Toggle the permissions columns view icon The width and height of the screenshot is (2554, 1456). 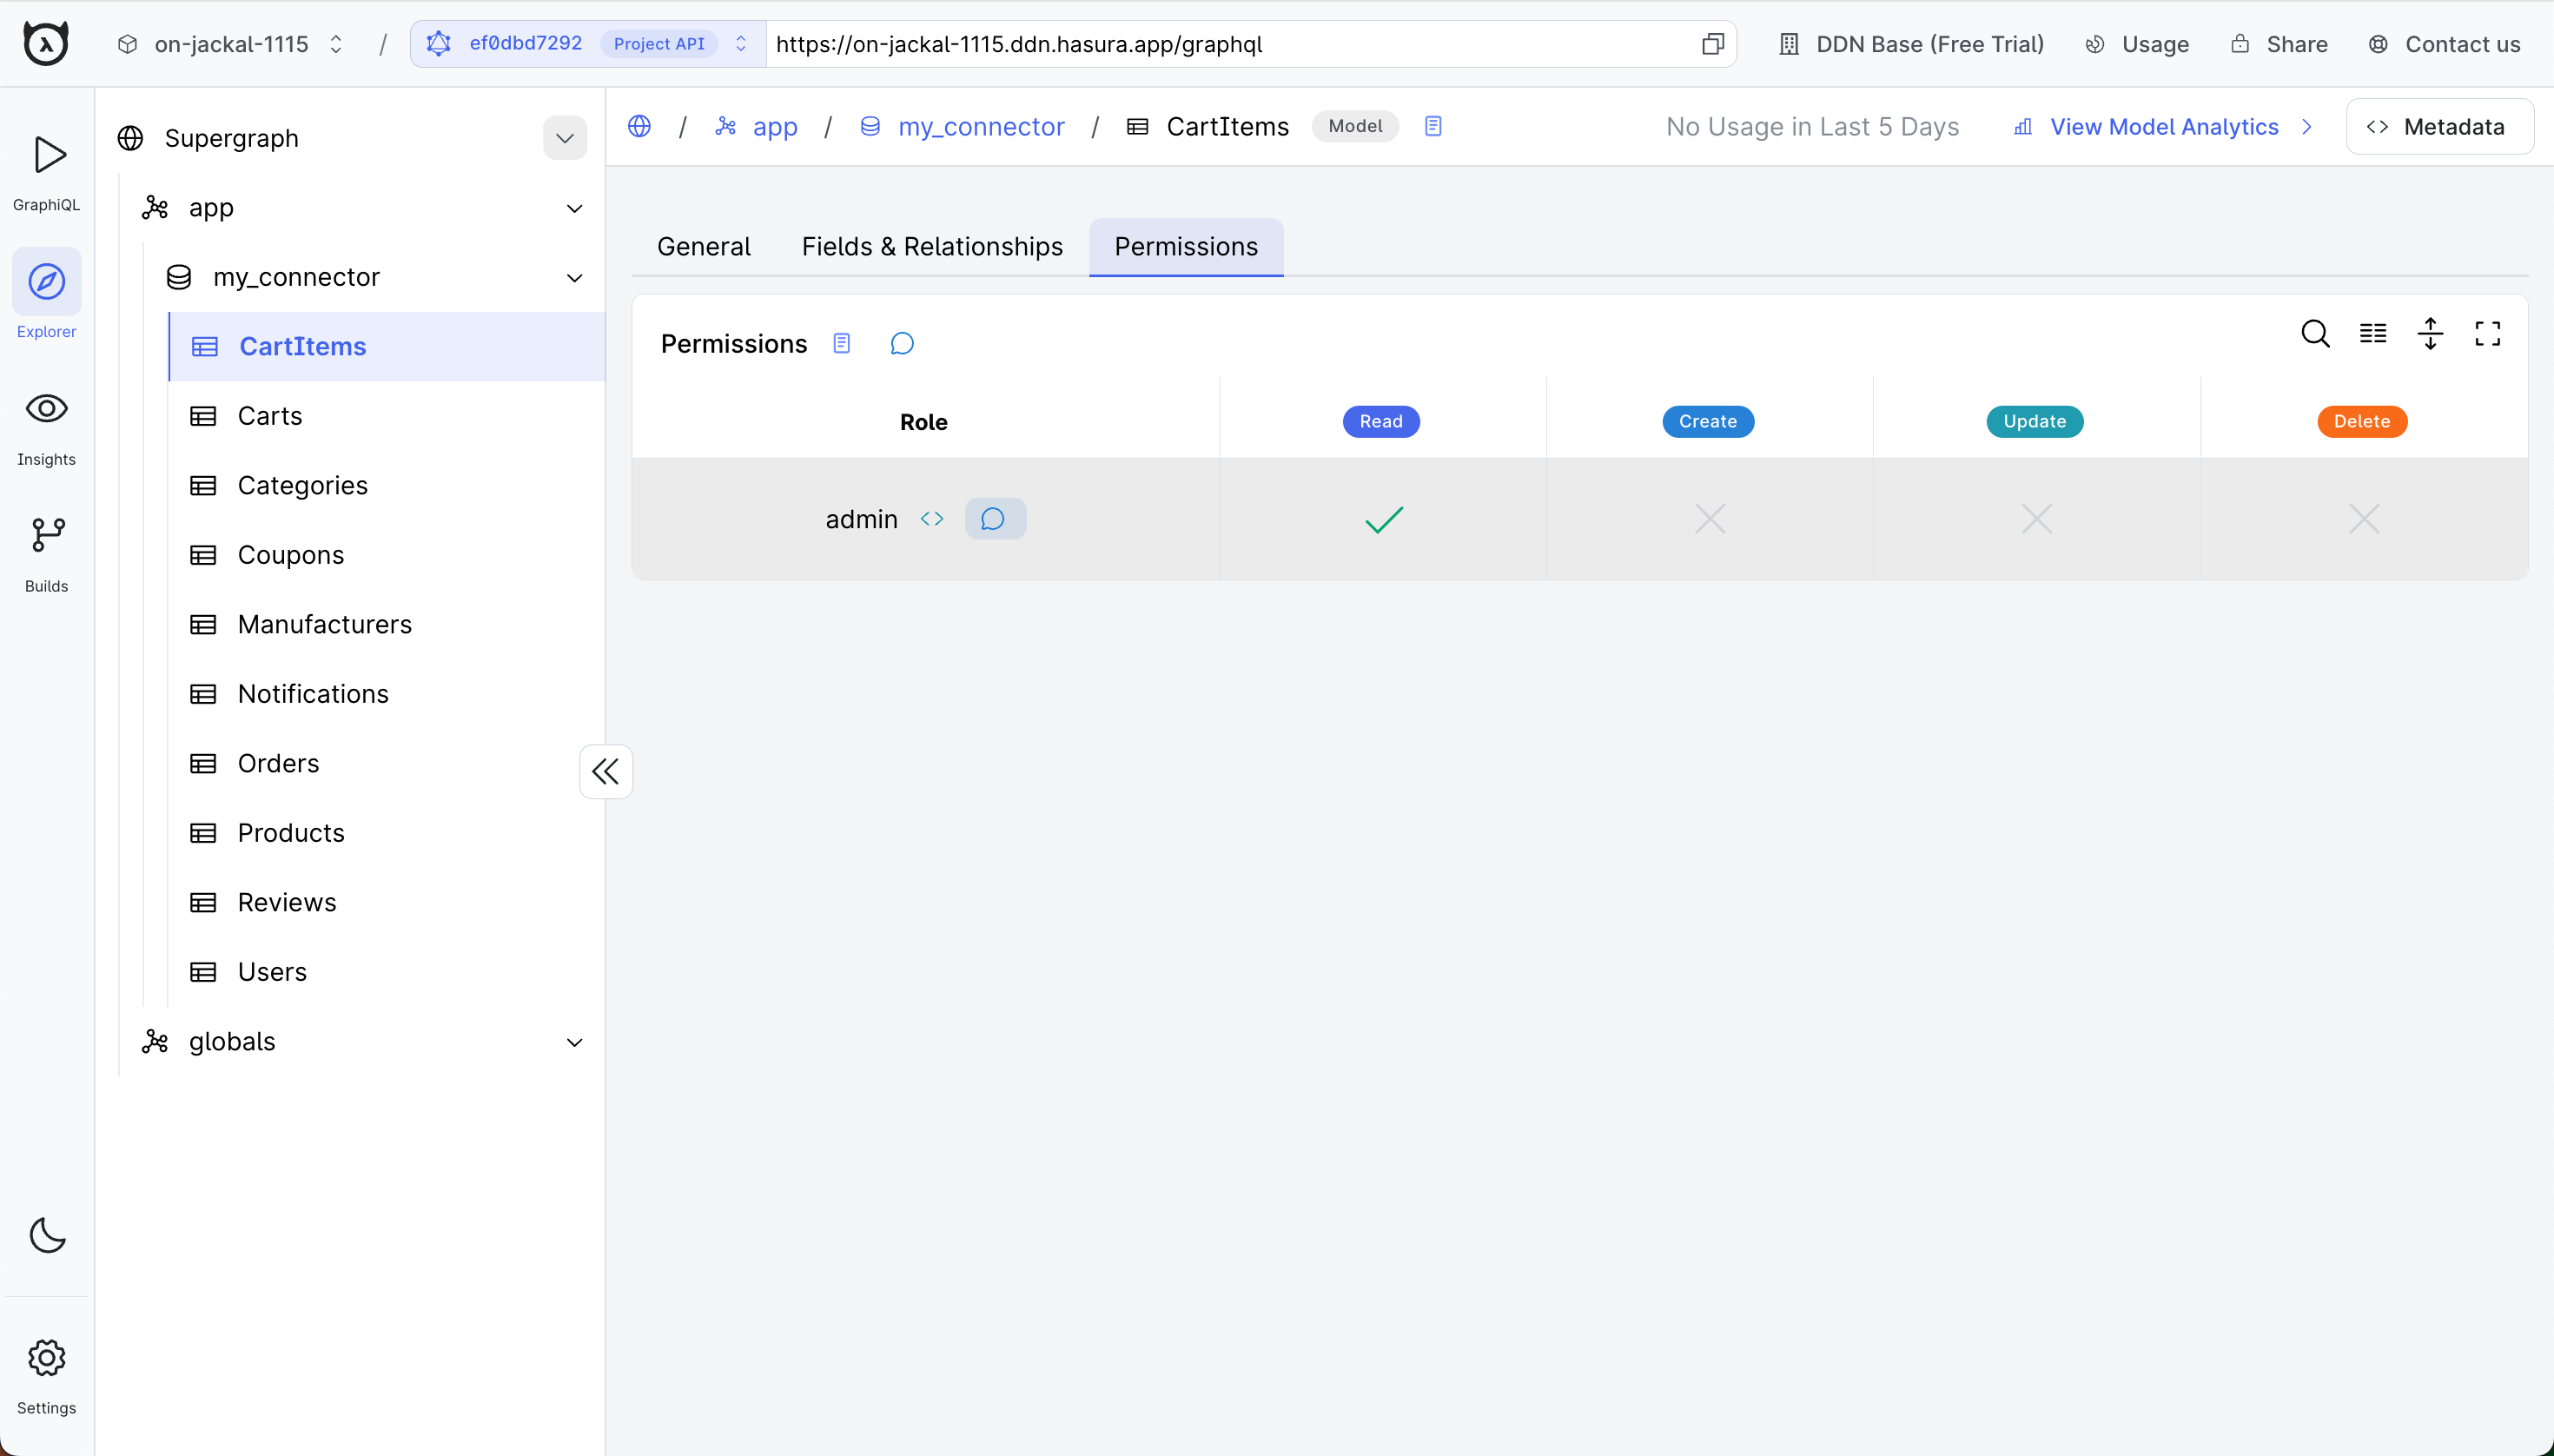2373,333
